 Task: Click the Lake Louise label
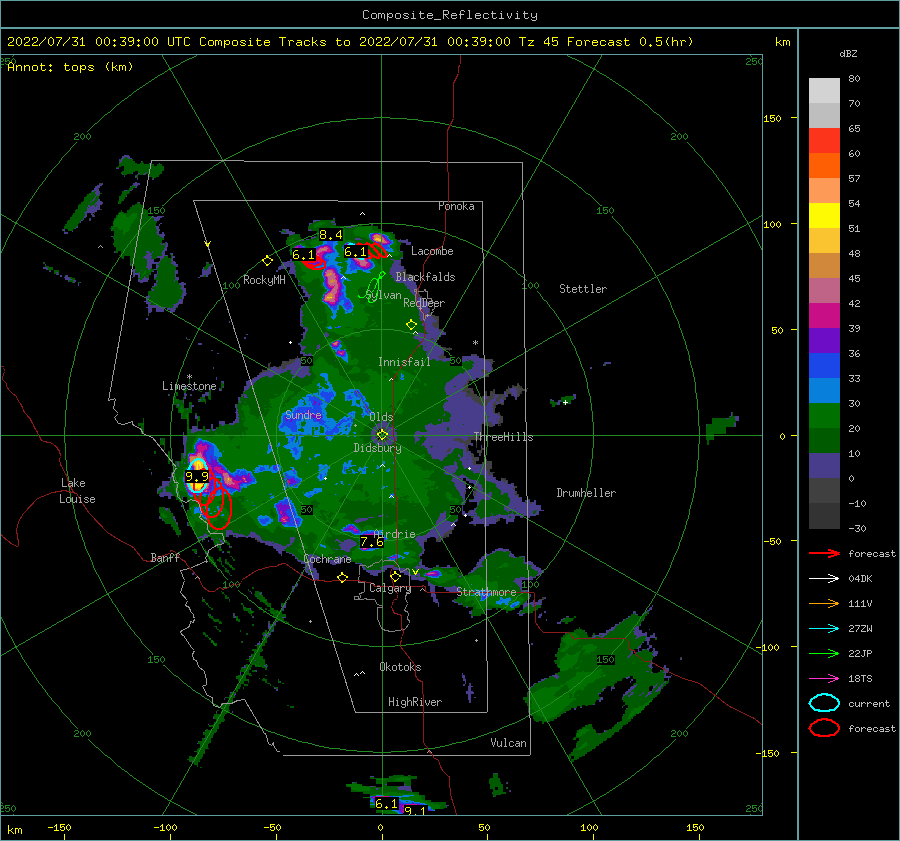[77, 491]
